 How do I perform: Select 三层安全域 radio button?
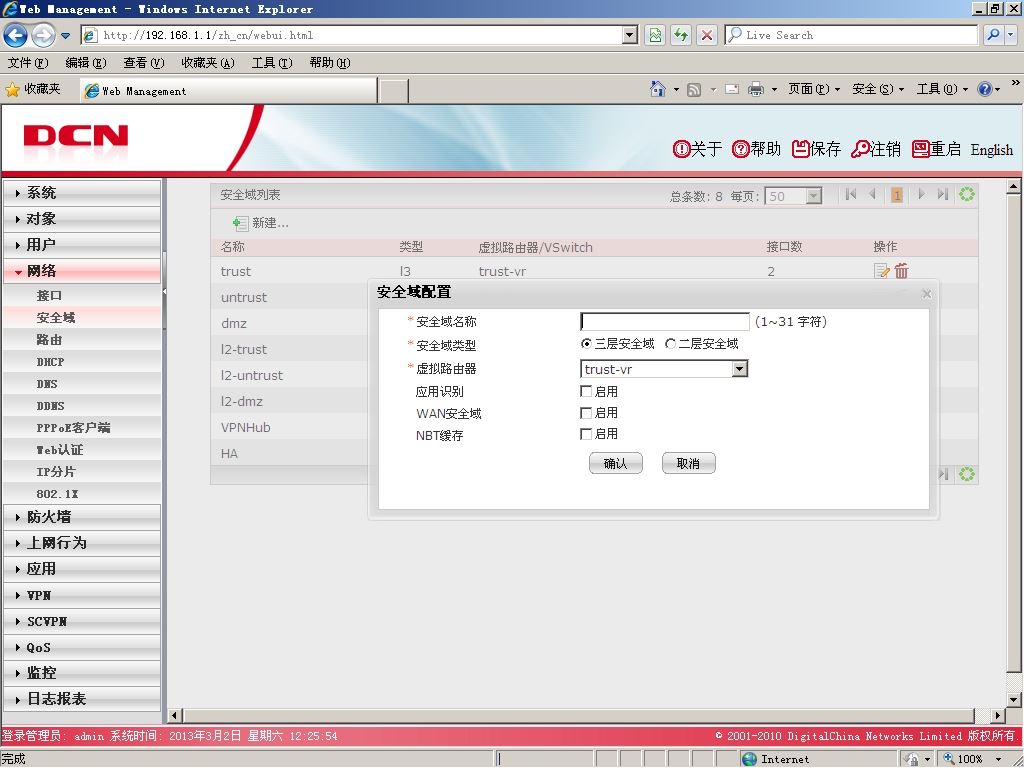tap(586, 344)
